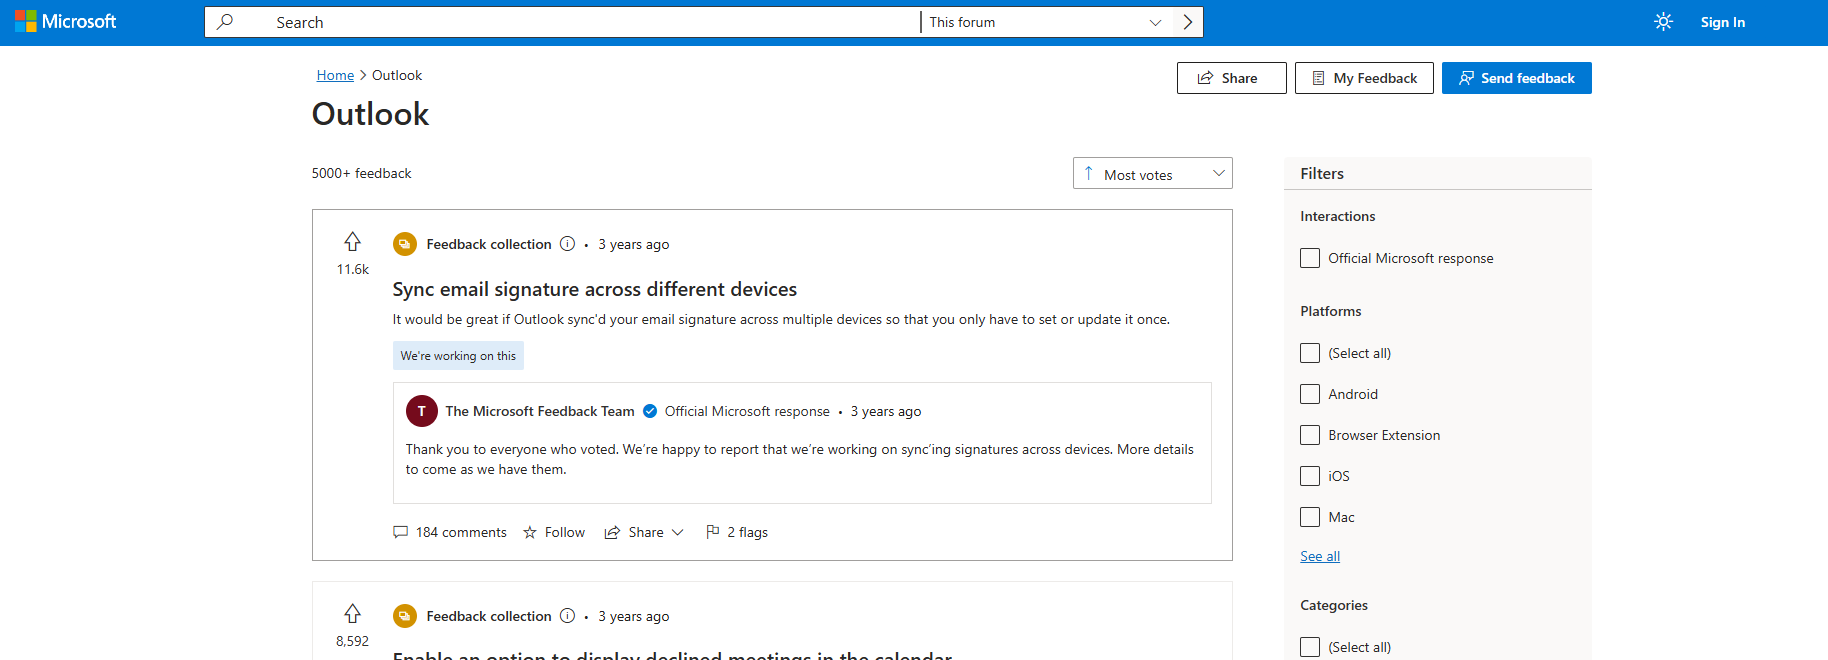Click the info icon on second Feedback collection
Viewport: 1828px width, 660px height.
567,616
